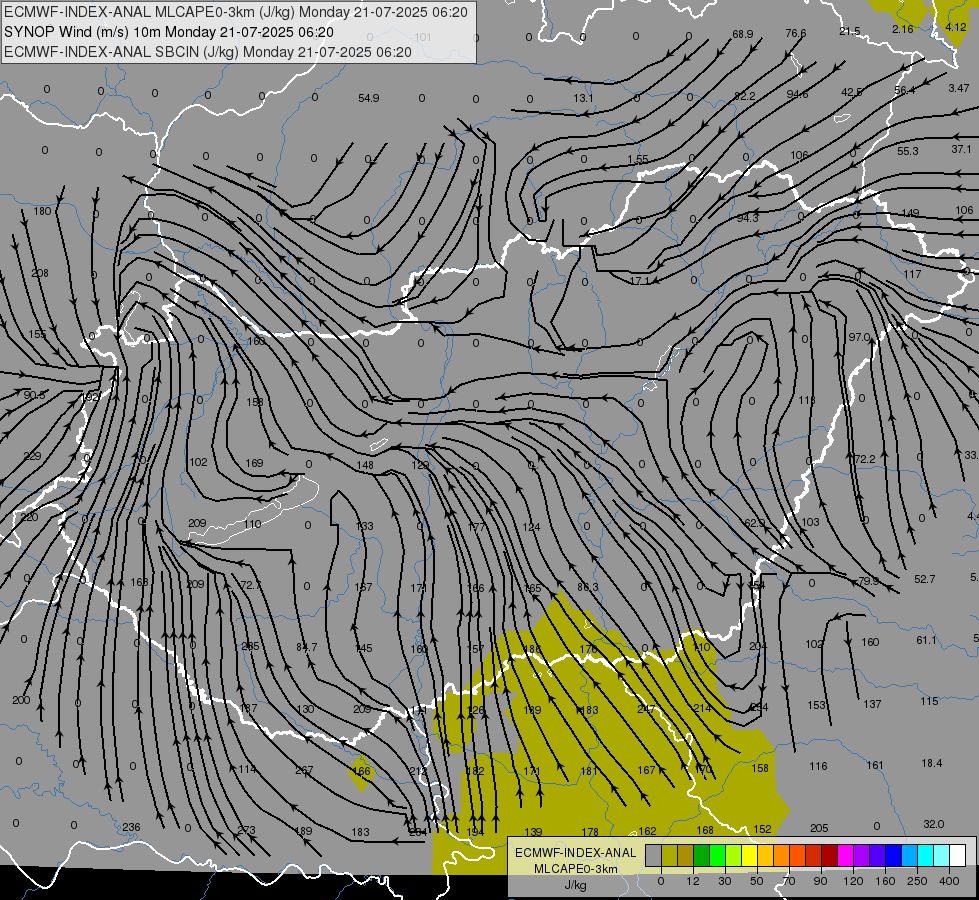Click the 1.55 value on the map

(637, 159)
